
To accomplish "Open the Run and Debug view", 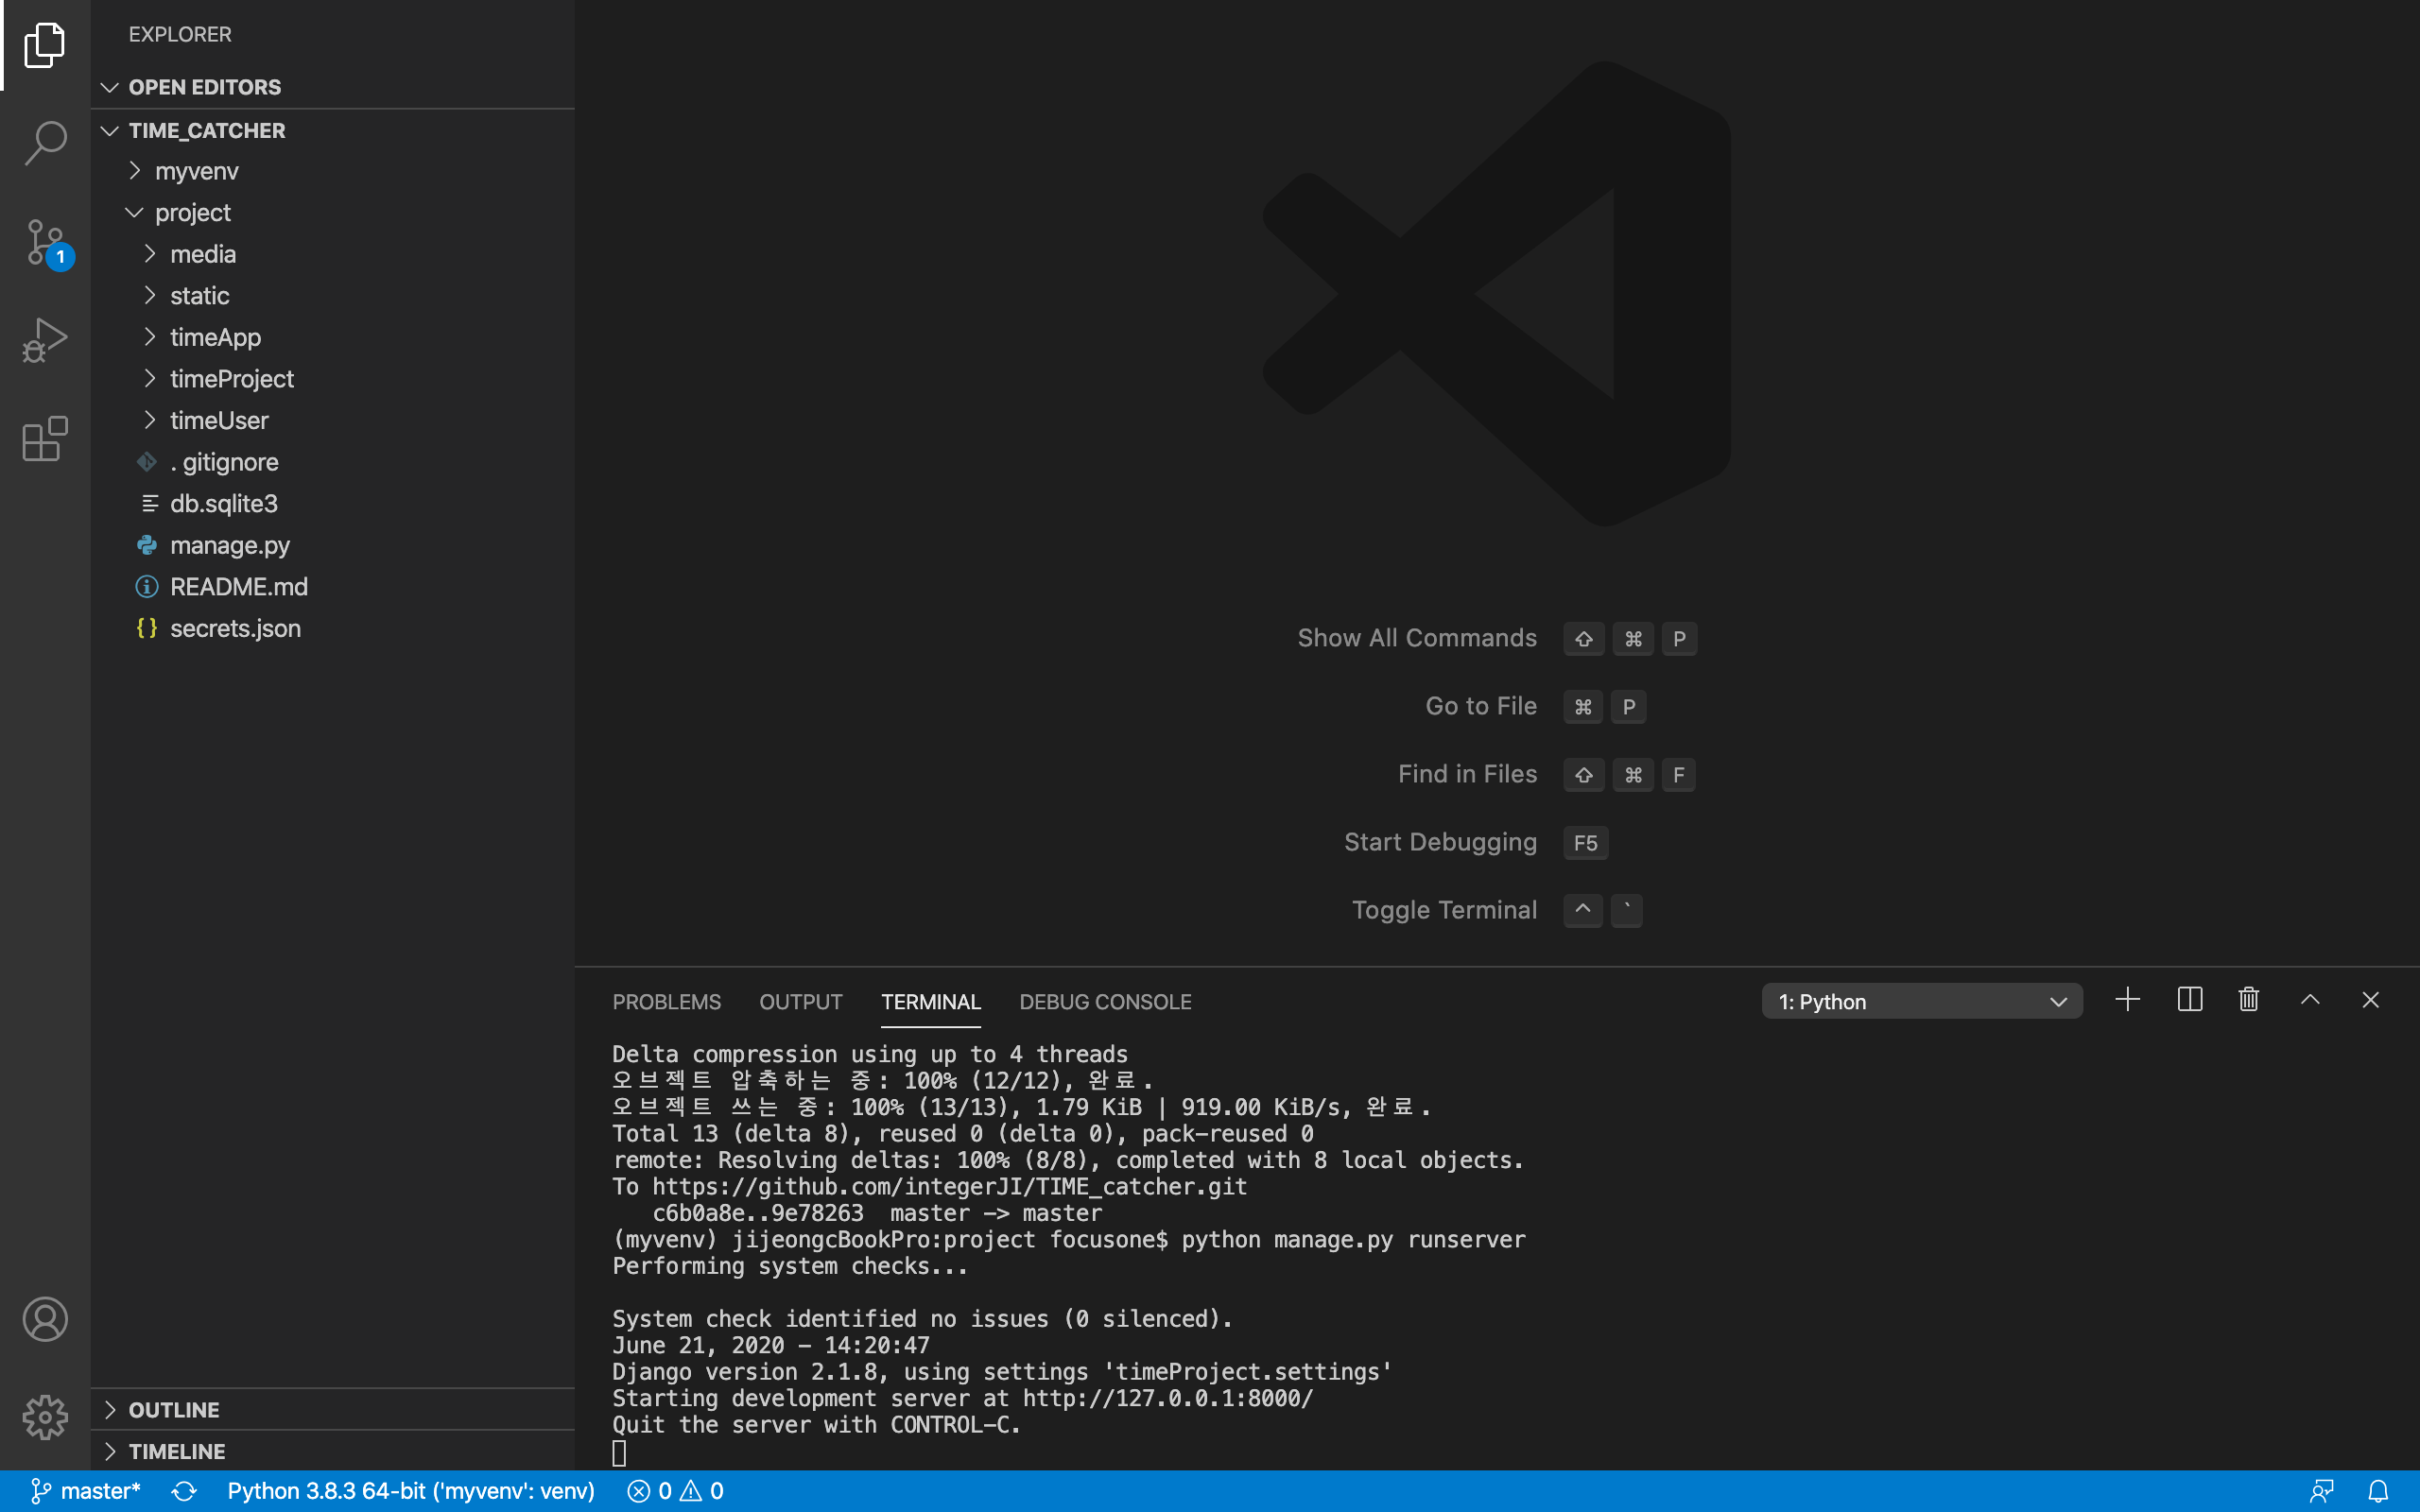I will coord(45,340).
